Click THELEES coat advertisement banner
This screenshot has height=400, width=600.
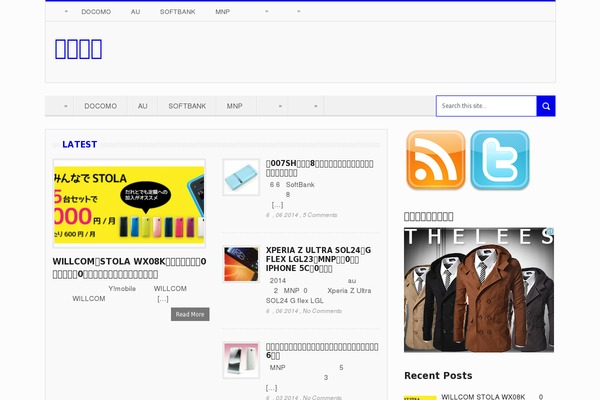(479, 290)
